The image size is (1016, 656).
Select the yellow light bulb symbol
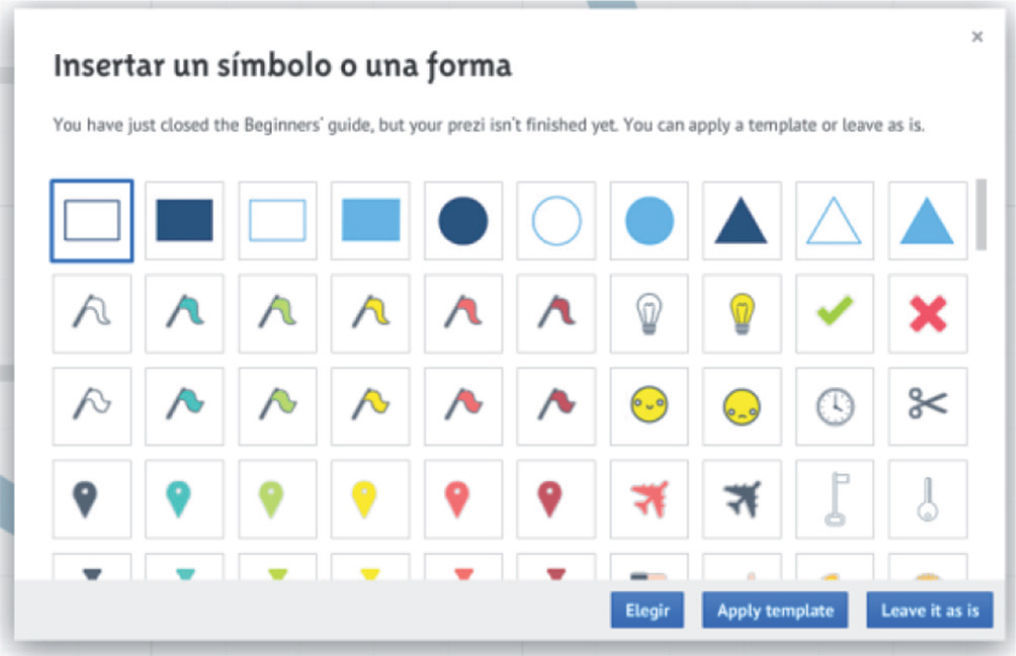(x=741, y=314)
